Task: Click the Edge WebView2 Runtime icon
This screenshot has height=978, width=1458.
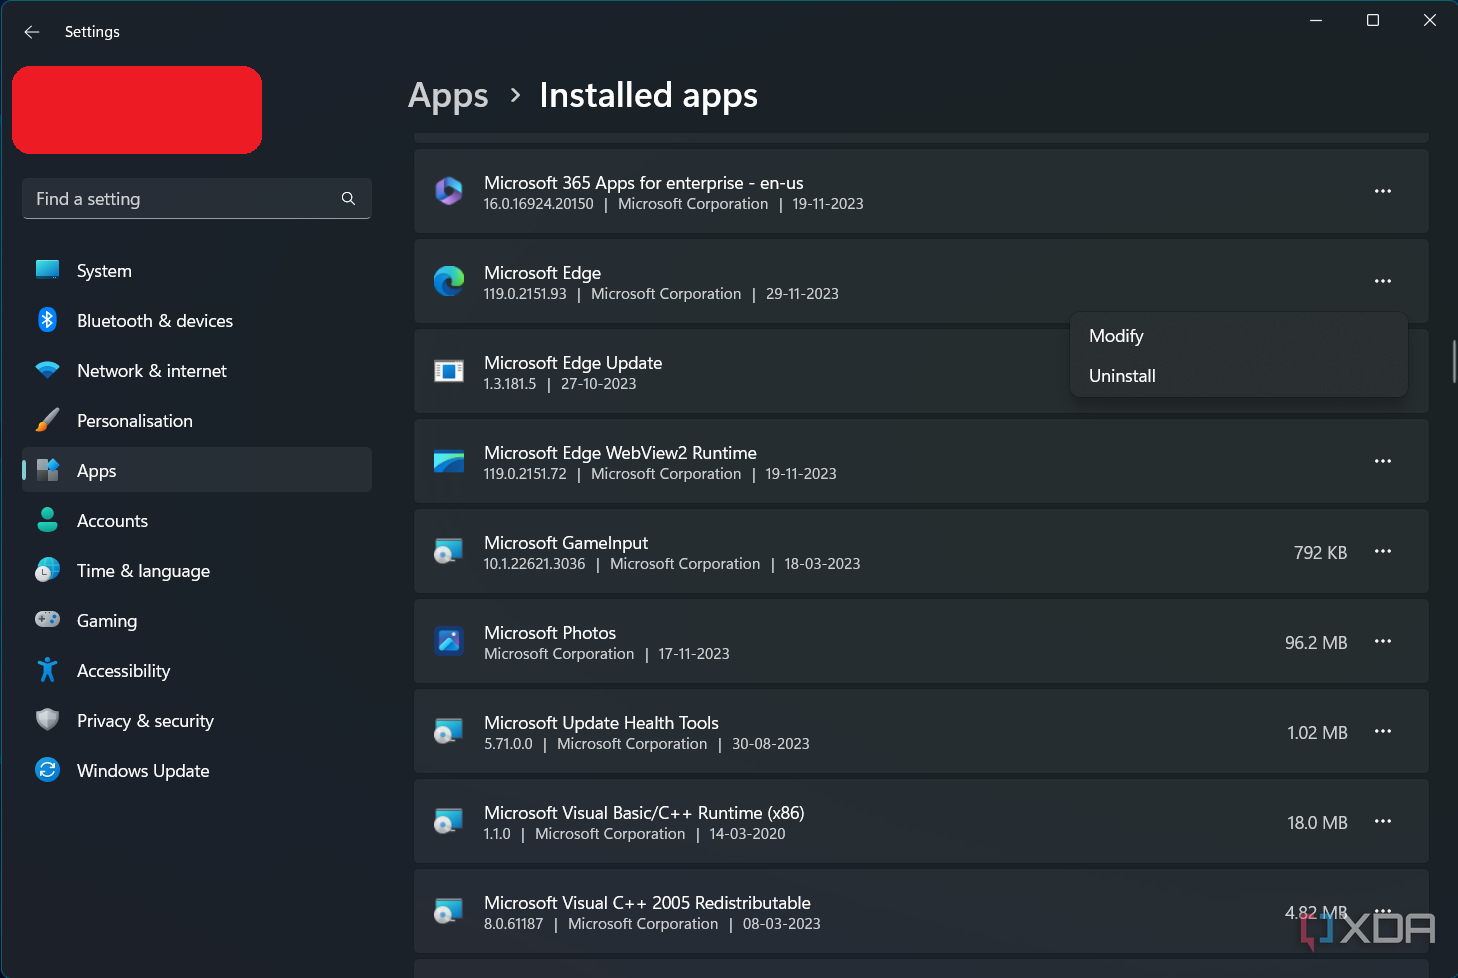Action: tap(449, 461)
